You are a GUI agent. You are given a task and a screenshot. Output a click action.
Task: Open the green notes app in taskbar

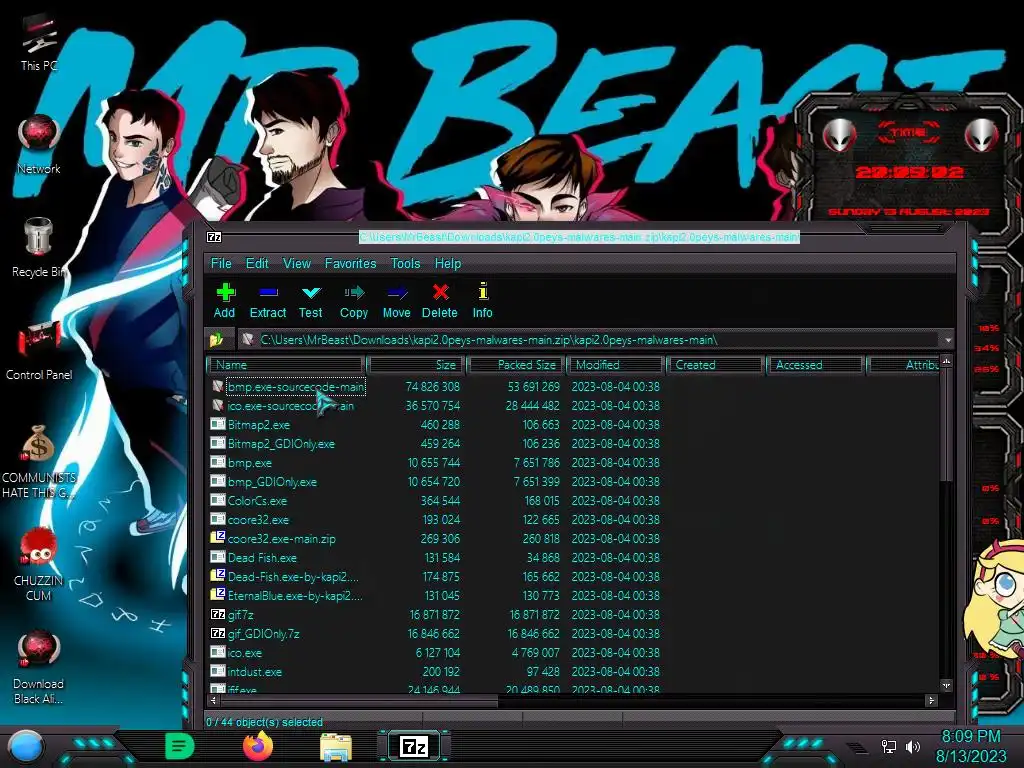180,746
